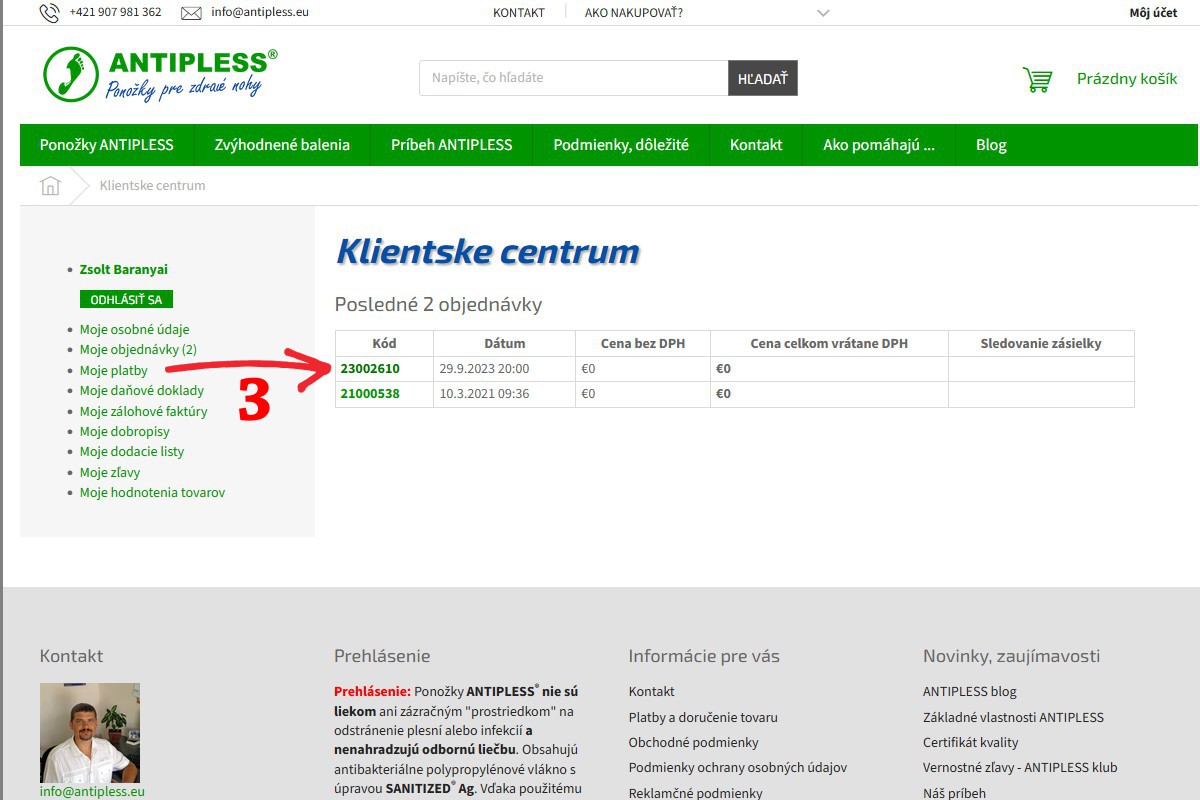The height and width of the screenshot is (800, 1200).
Task: Open Moje dodacie listy
Action: click(x=132, y=451)
